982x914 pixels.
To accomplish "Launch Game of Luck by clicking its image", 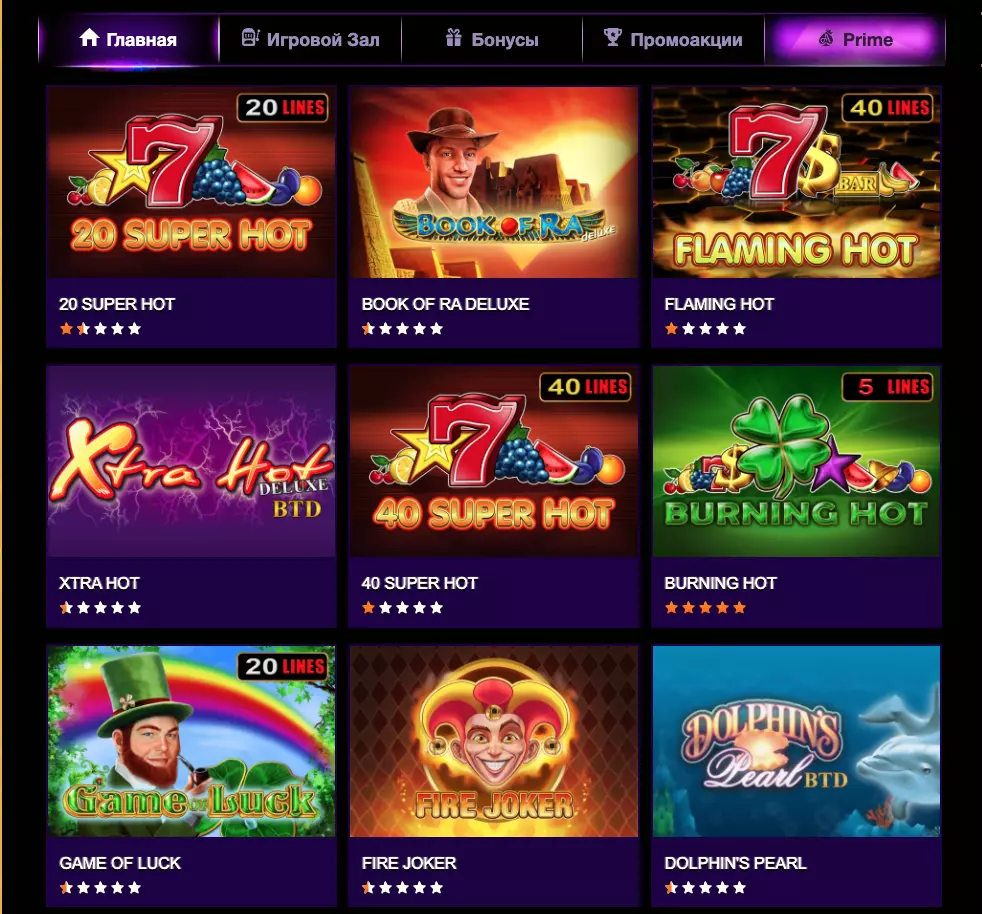I will click(191, 741).
